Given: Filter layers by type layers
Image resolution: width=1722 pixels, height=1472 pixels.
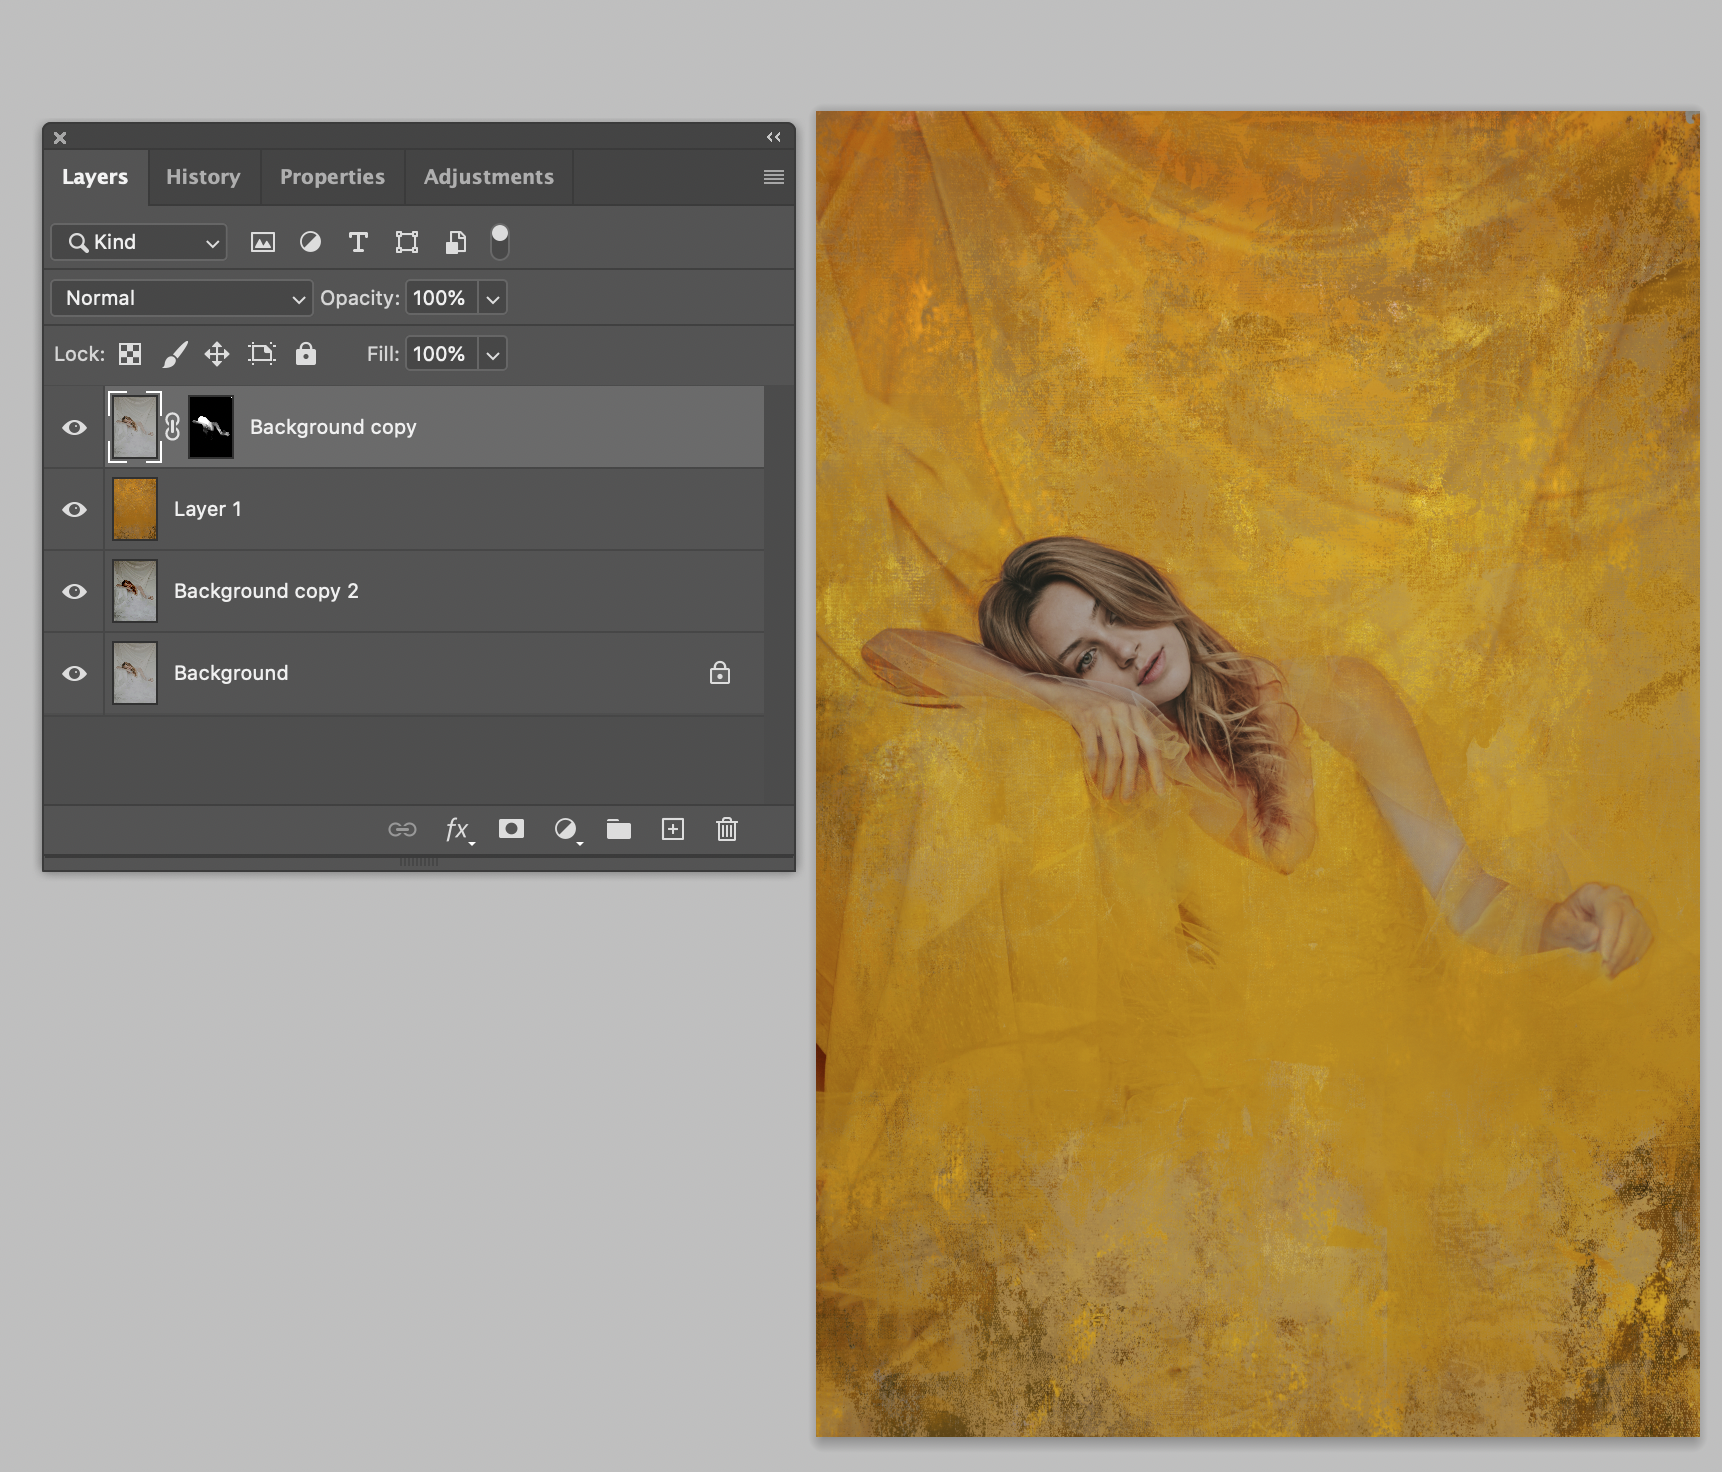Looking at the screenshot, I should (x=358, y=242).
